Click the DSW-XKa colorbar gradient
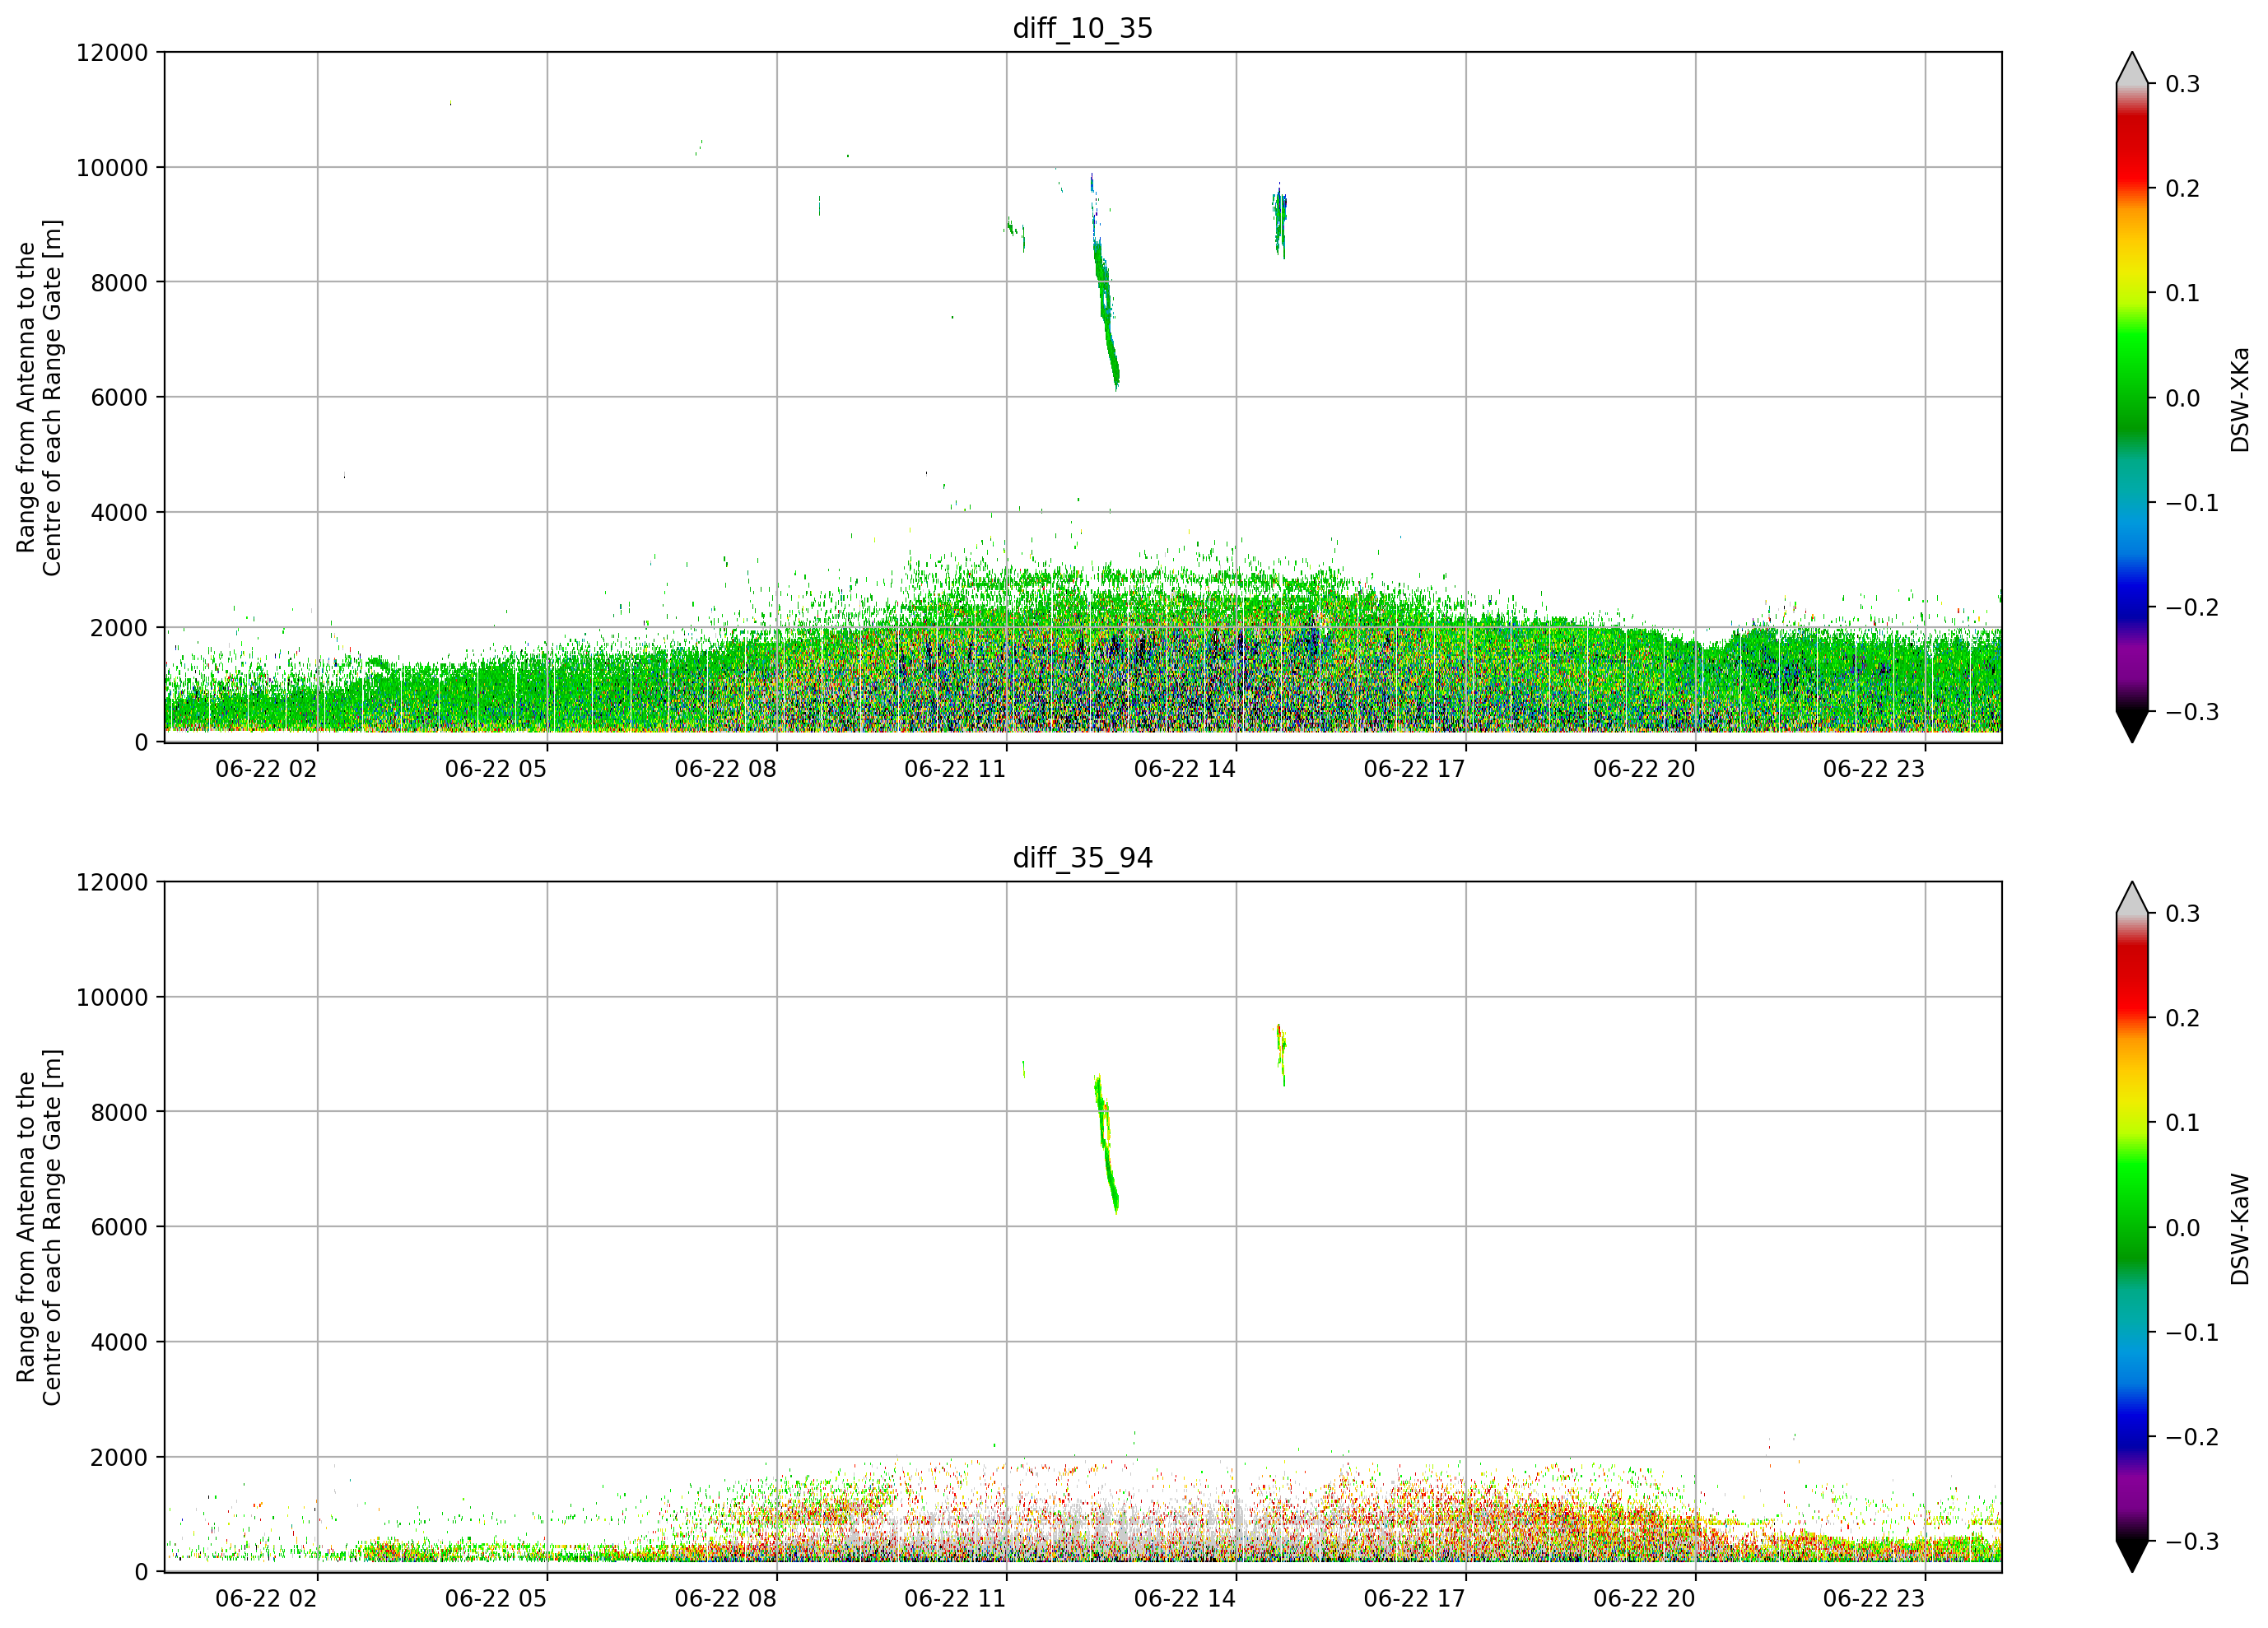2268x1628 pixels. point(2132,397)
